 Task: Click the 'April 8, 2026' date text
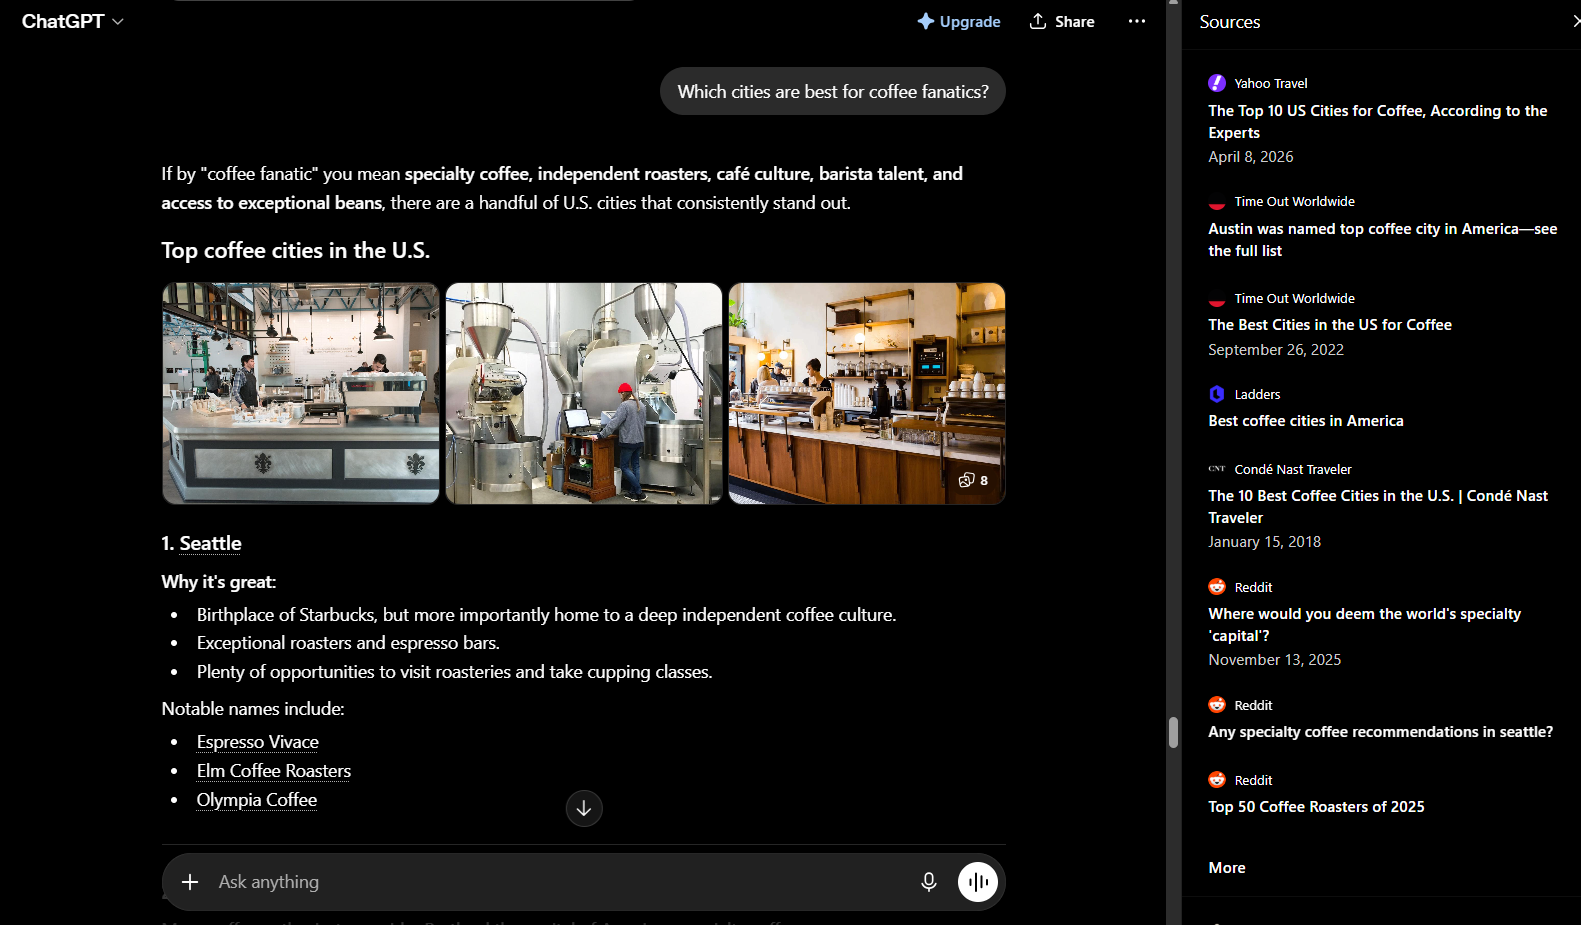click(x=1251, y=157)
